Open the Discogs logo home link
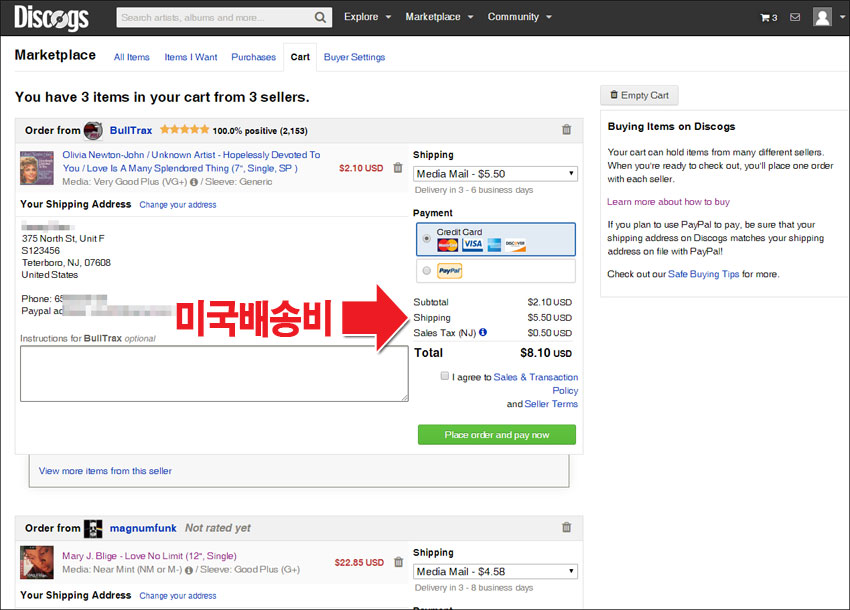850x610 pixels. pos(51,17)
